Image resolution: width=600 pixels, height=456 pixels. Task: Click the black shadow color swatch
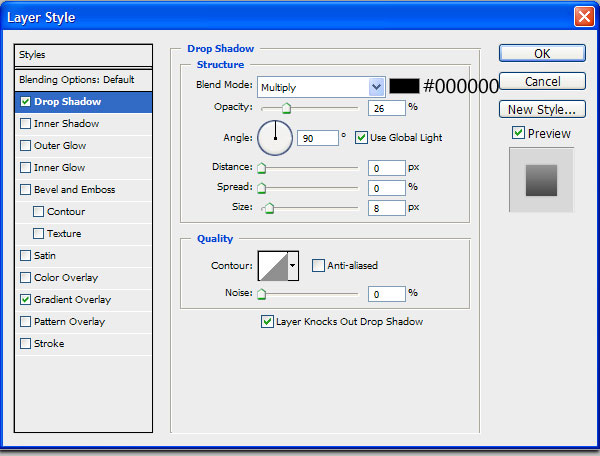(404, 86)
